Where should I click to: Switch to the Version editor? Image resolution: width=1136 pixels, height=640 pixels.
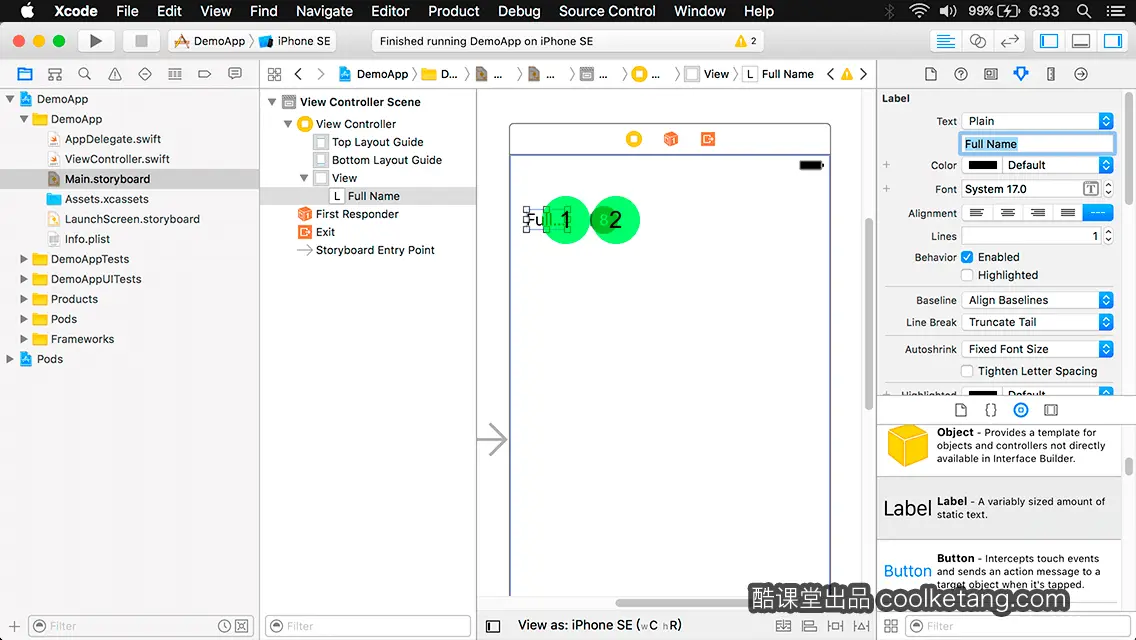(x=1009, y=41)
